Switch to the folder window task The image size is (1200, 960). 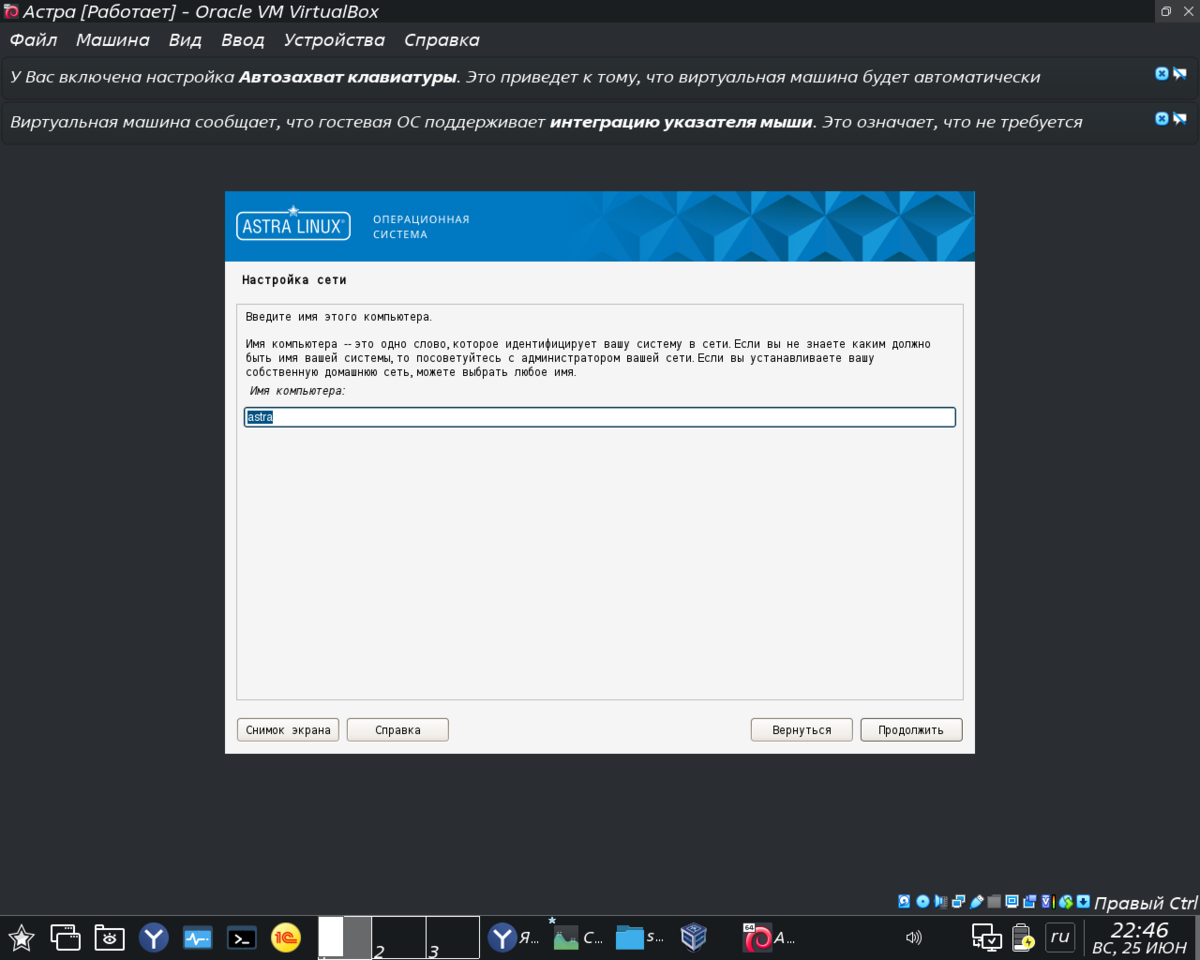[641, 937]
